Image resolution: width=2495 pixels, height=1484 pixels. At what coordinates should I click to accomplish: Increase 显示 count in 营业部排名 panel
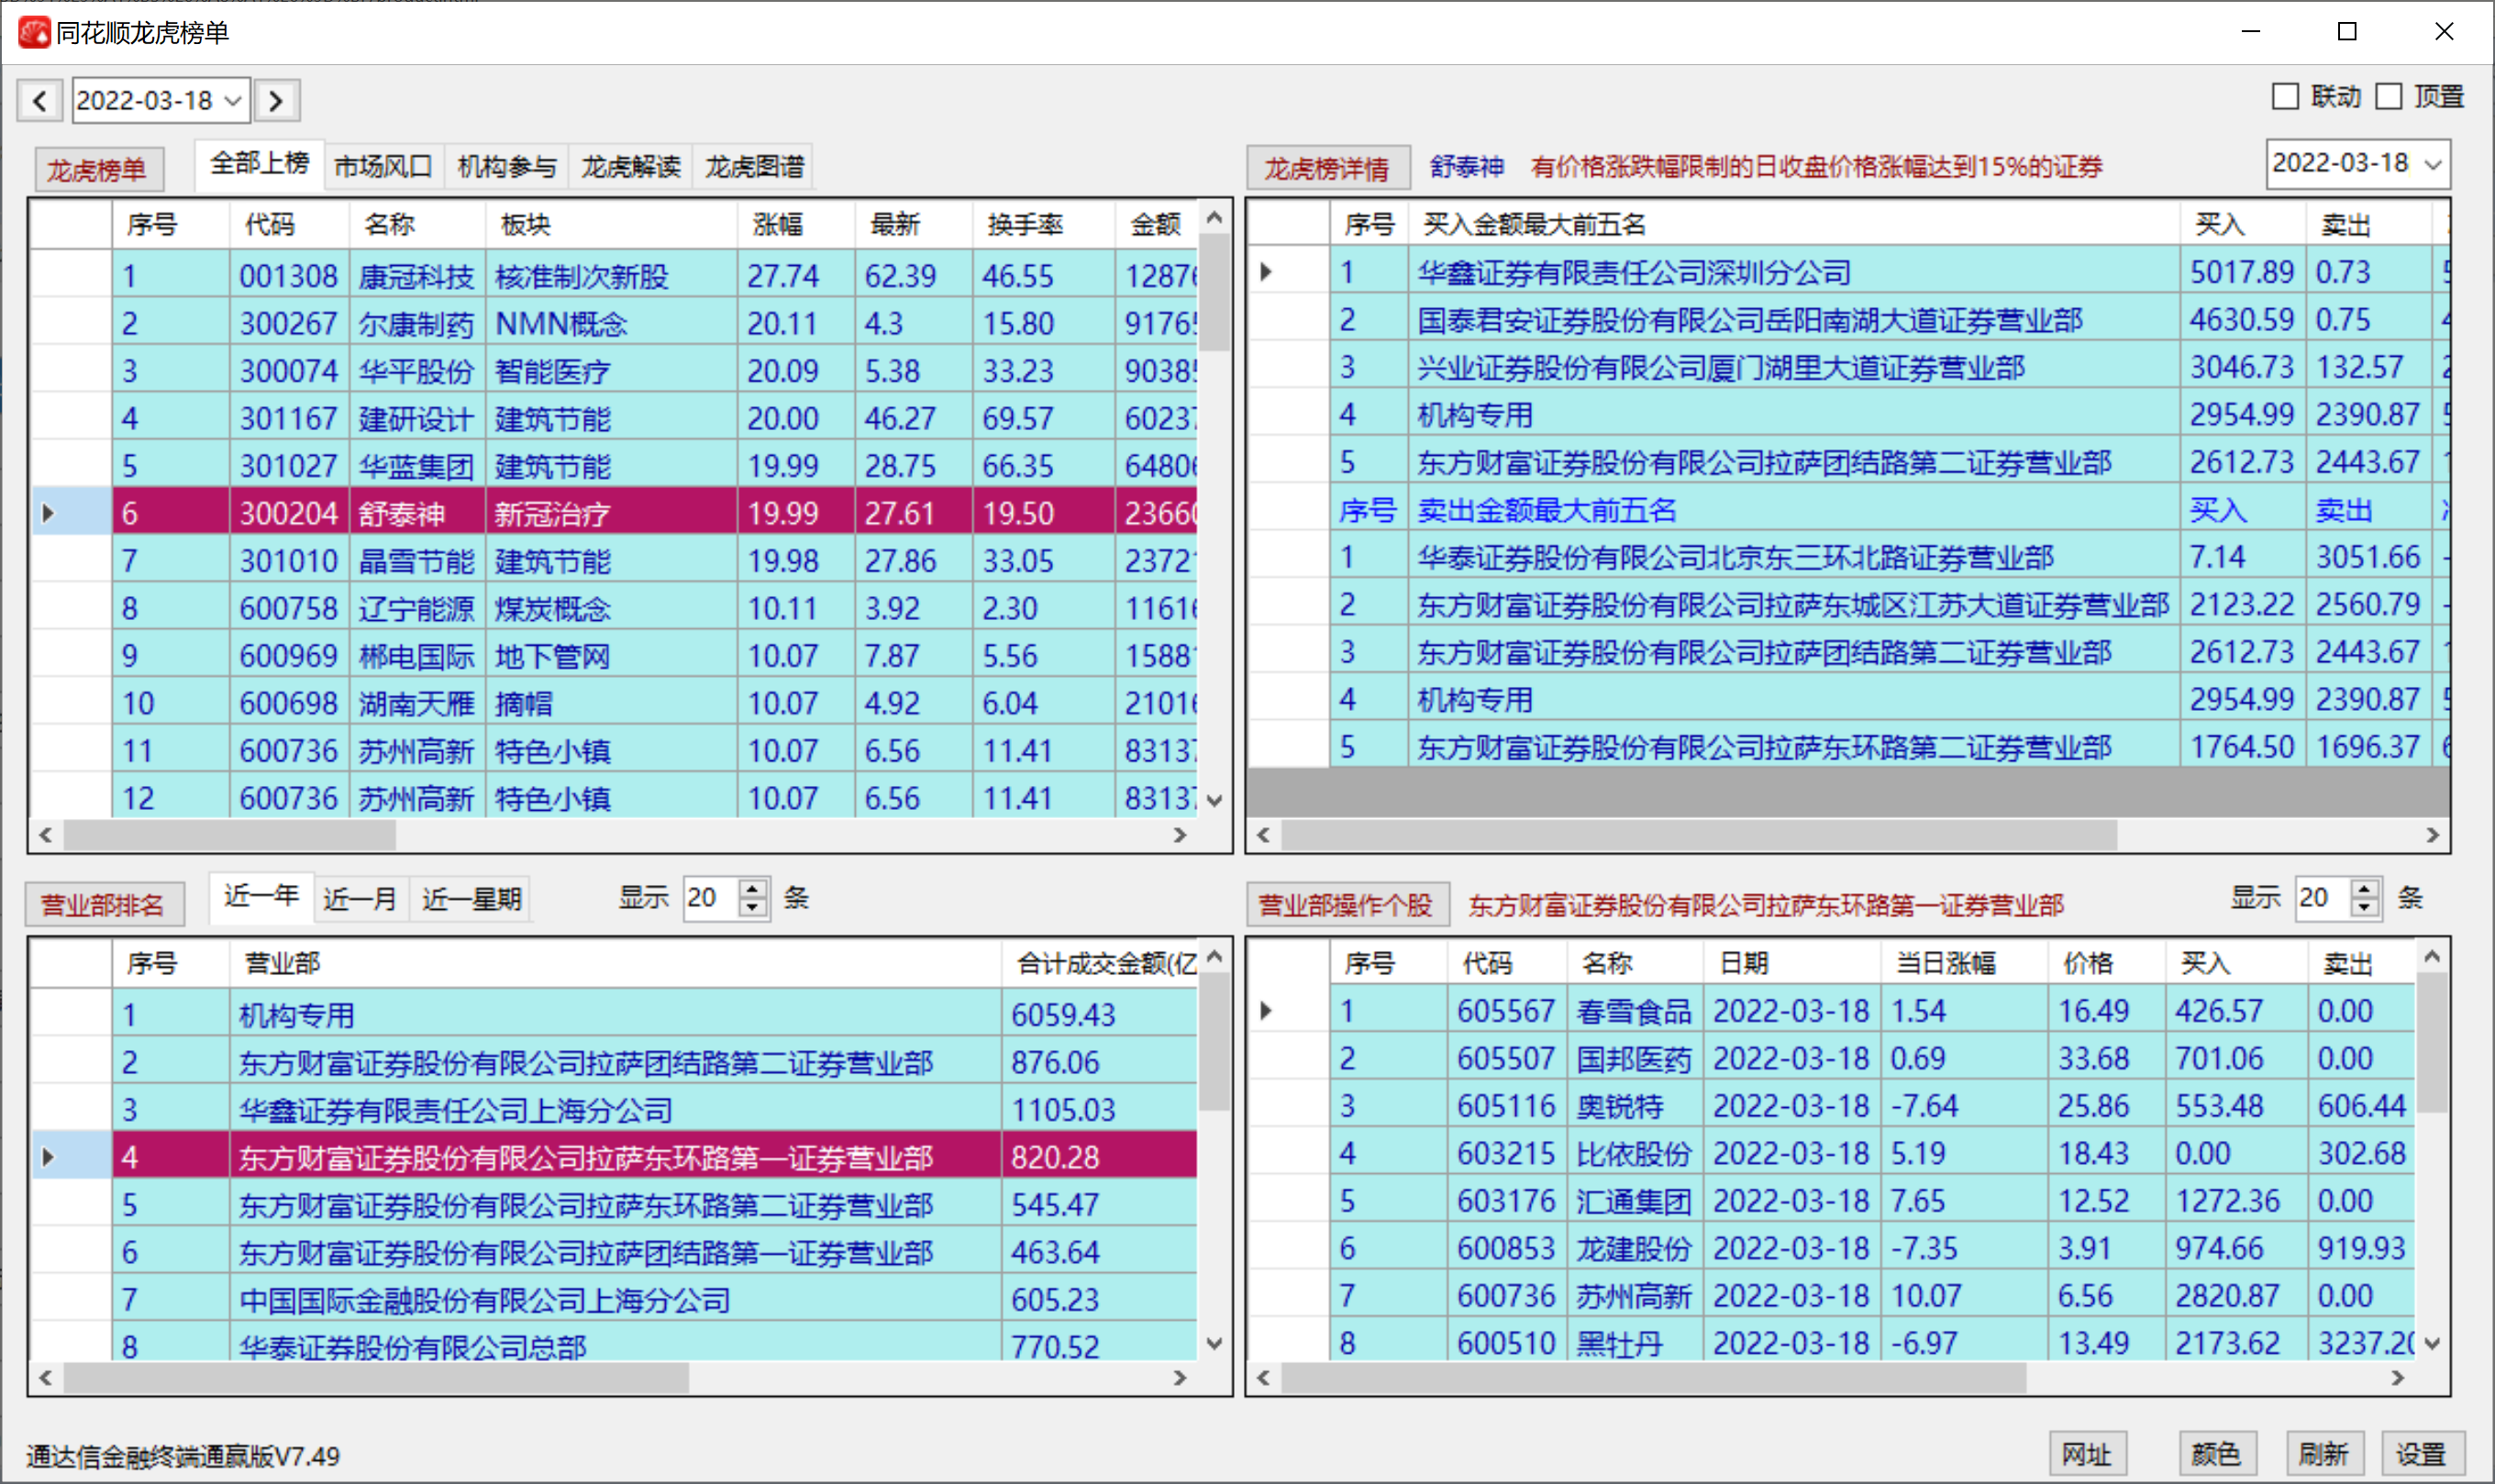pyautogui.click(x=753, y=888)
